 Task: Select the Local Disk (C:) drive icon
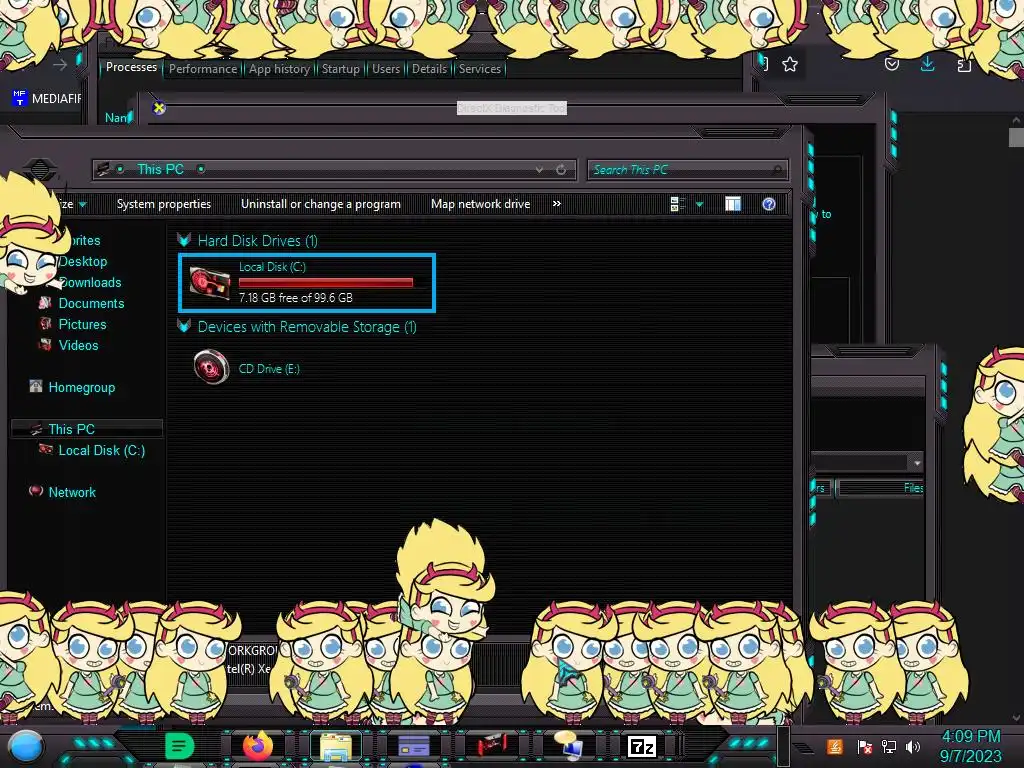point(209,281)
